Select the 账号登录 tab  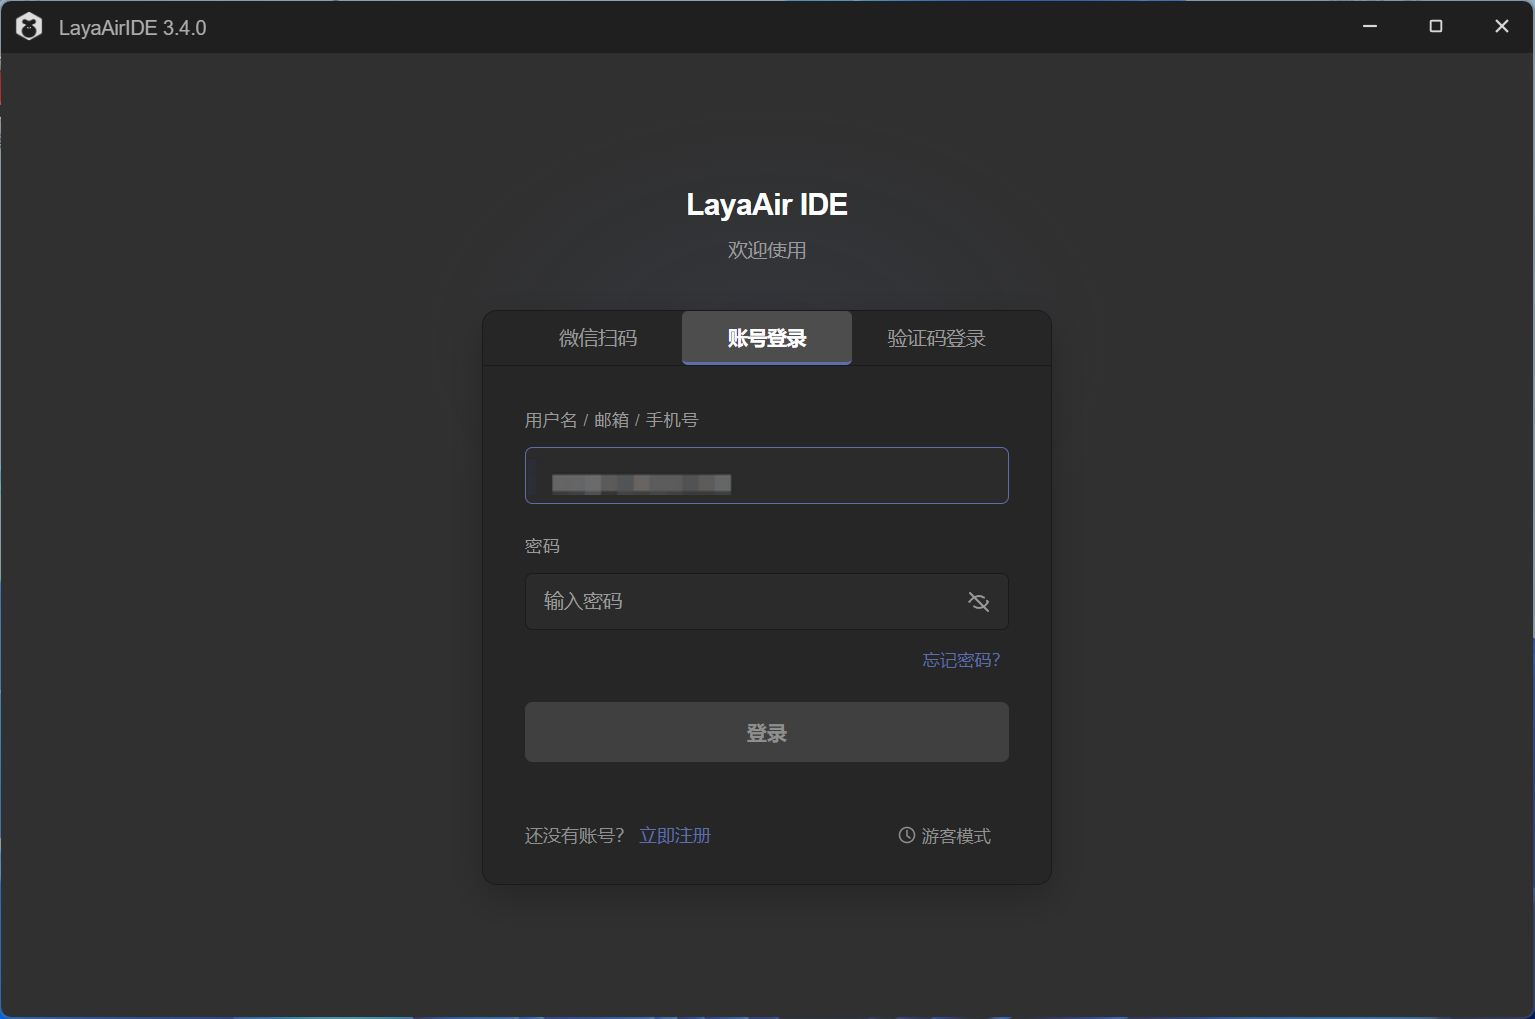coord(767,338)
